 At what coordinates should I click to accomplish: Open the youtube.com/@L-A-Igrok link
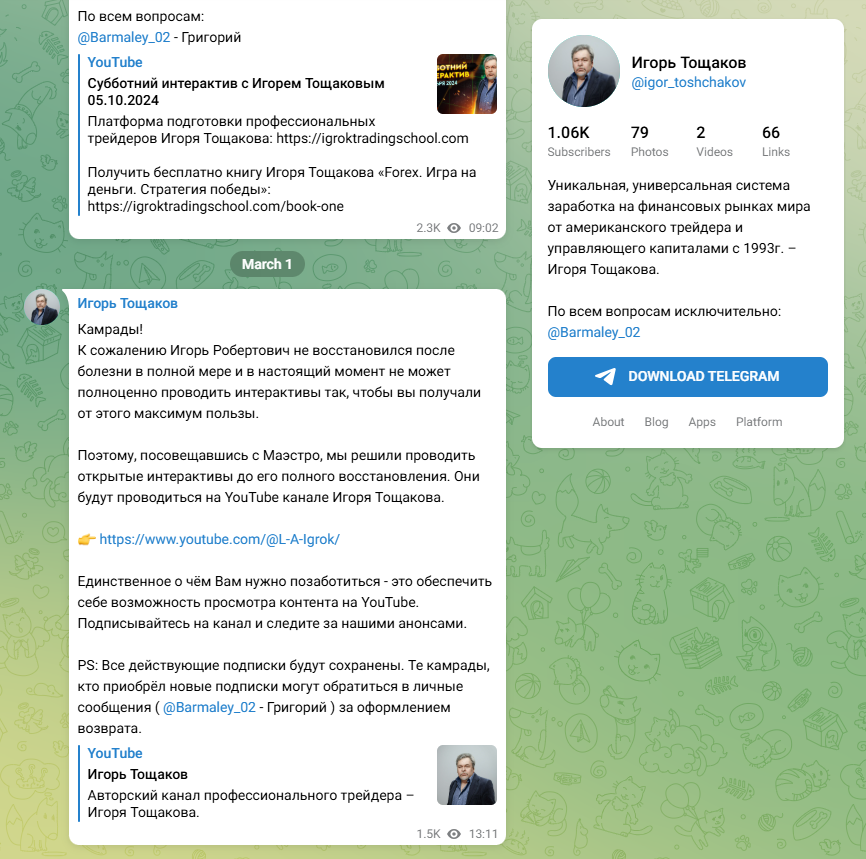tap(219, 539)
